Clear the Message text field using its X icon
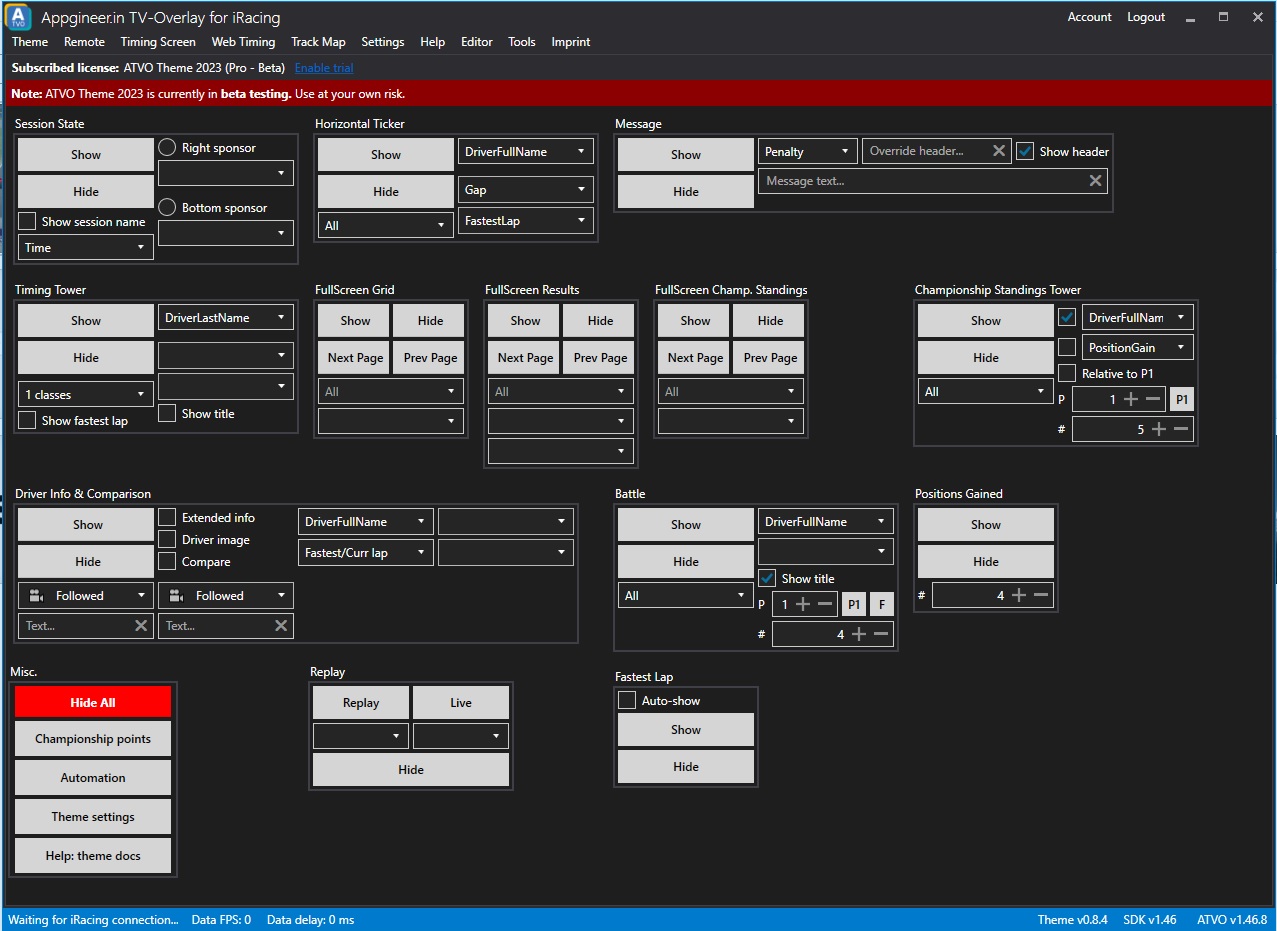The height and width of the screenshot is (931, 1277). pos(1095,181)
